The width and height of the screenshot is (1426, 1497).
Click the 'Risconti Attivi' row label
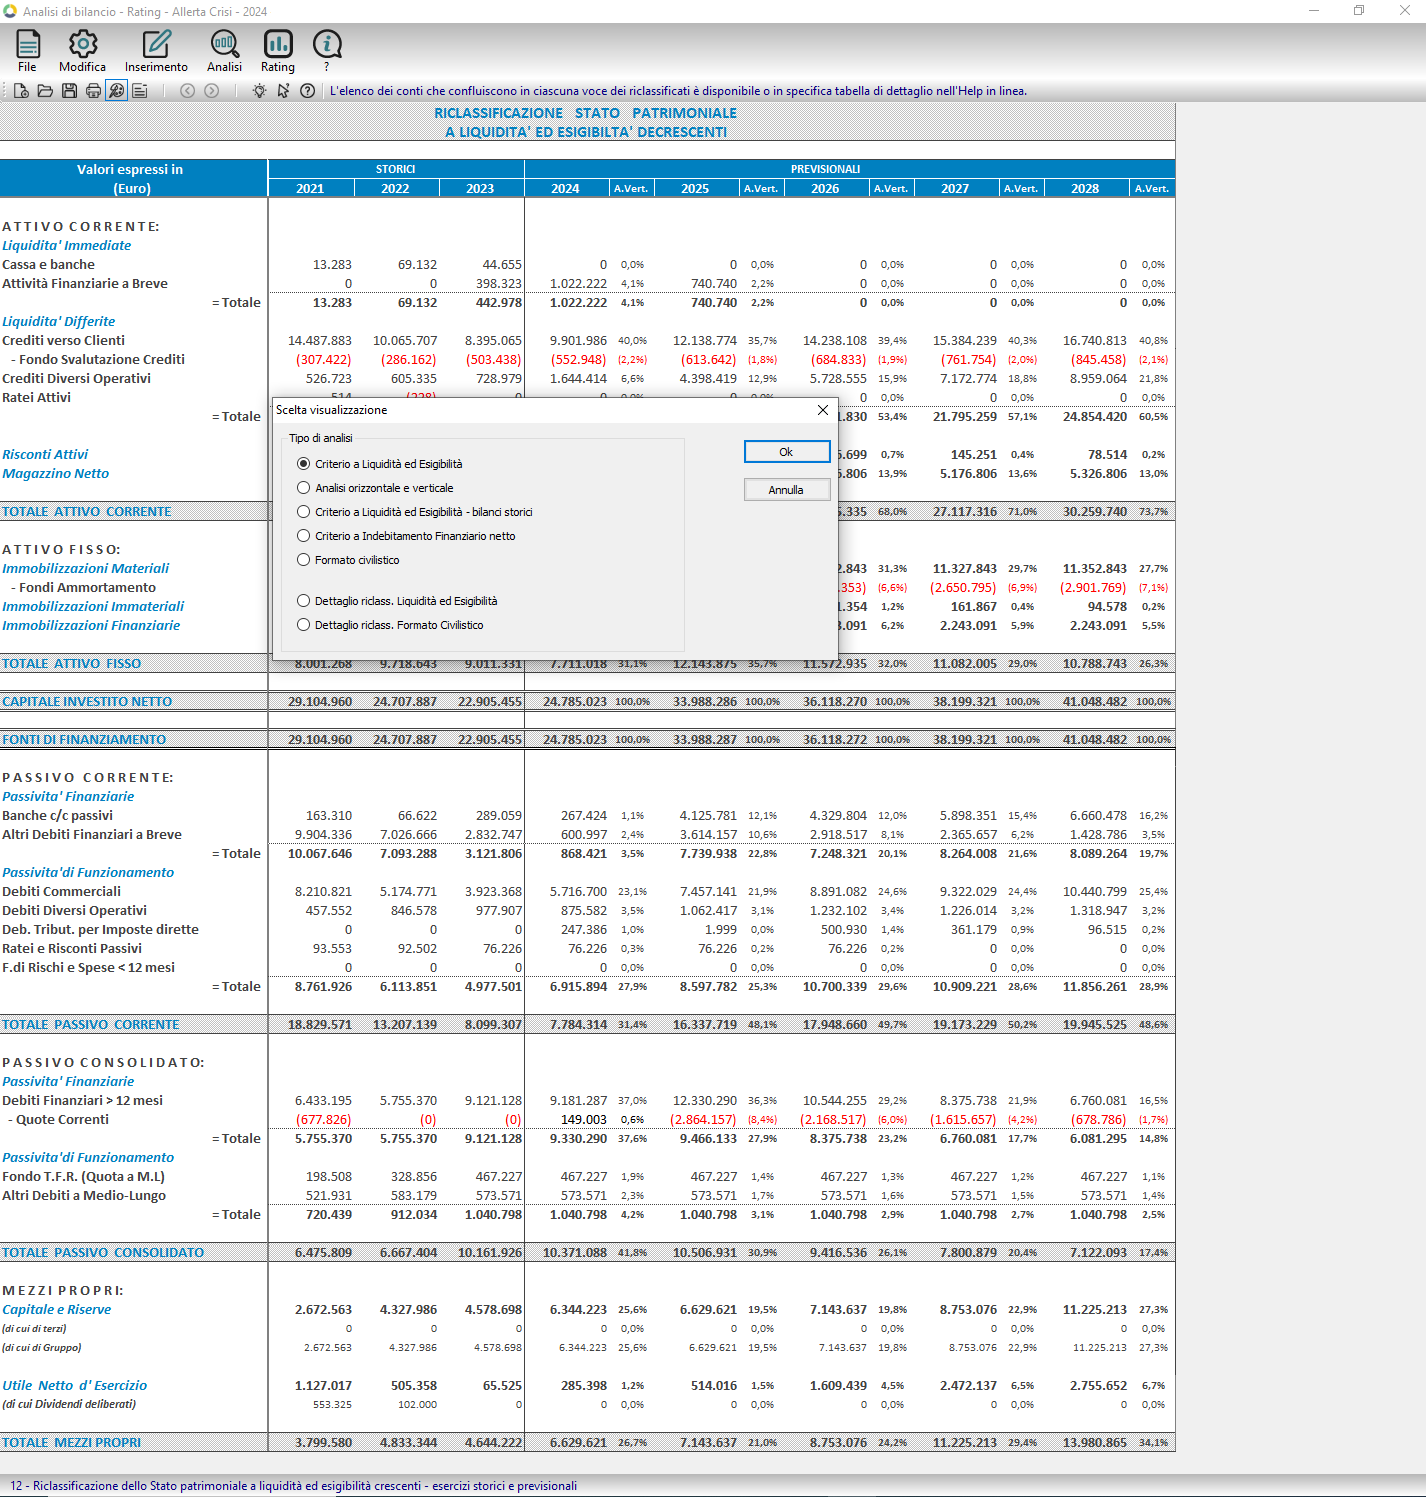[x=45, y=455]
